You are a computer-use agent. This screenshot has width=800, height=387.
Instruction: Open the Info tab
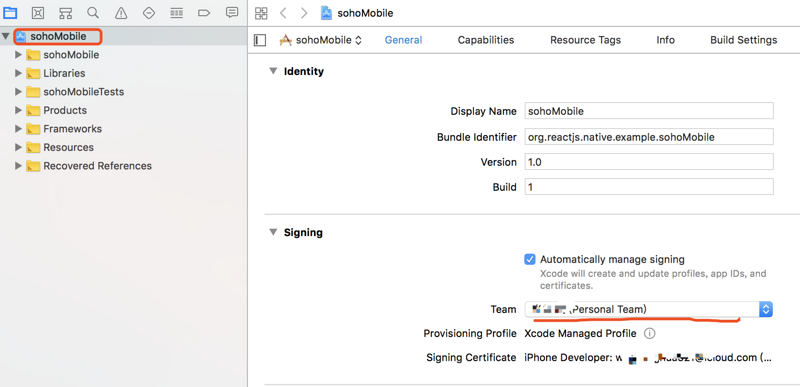665,40
